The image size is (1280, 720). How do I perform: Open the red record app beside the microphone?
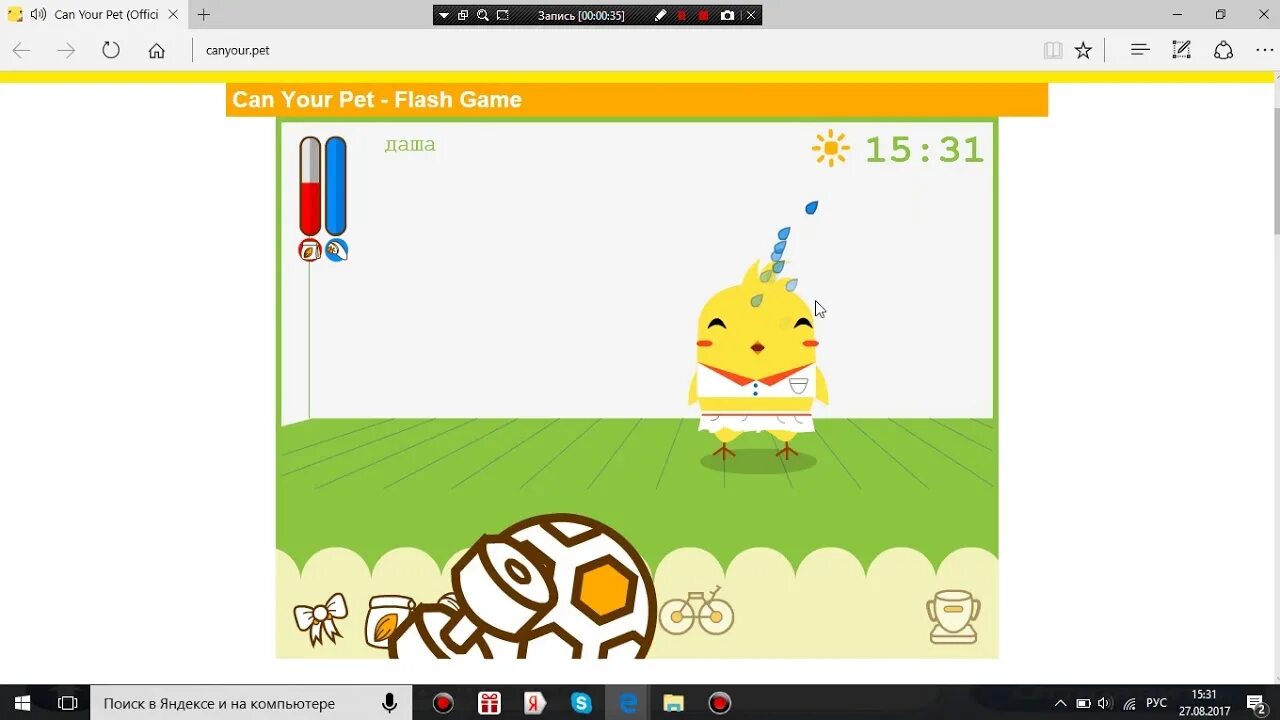(x=443, y=703)
